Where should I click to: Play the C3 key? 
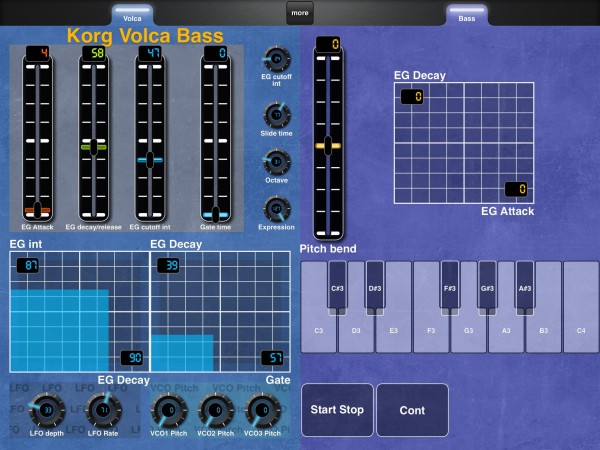click(318, 331)
